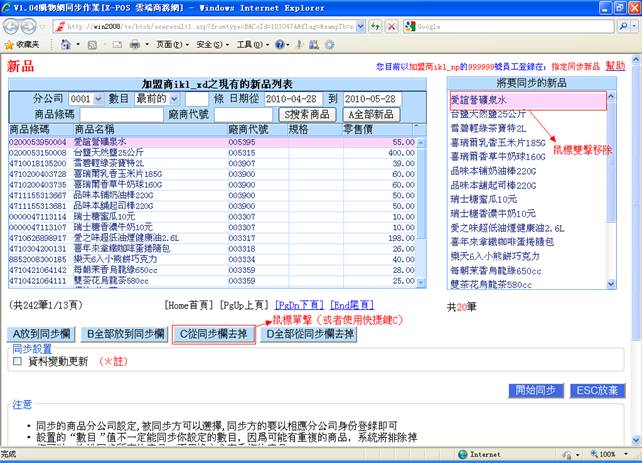Select 愛誼聲礦泉水 in the sync list
Viewport: 642px width, 463px height.
click(x=527, y=100)
